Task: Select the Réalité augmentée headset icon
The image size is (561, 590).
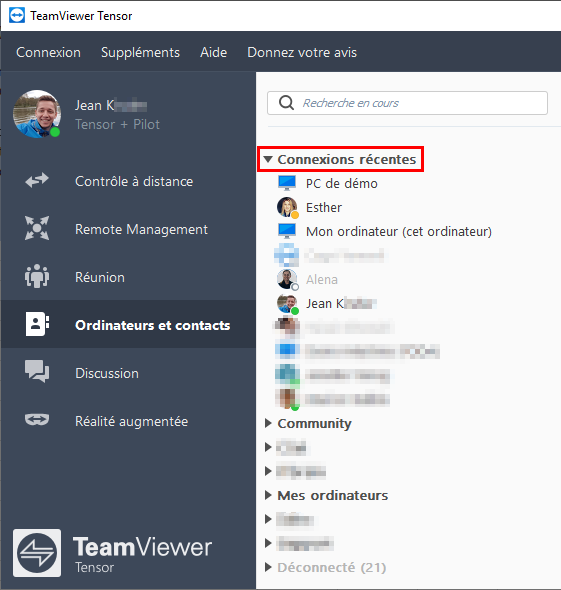Action: click(x=37, y=420)
